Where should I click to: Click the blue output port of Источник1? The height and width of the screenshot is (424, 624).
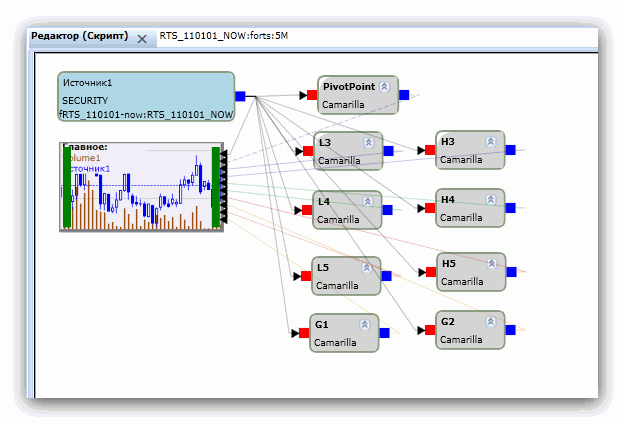240,96
